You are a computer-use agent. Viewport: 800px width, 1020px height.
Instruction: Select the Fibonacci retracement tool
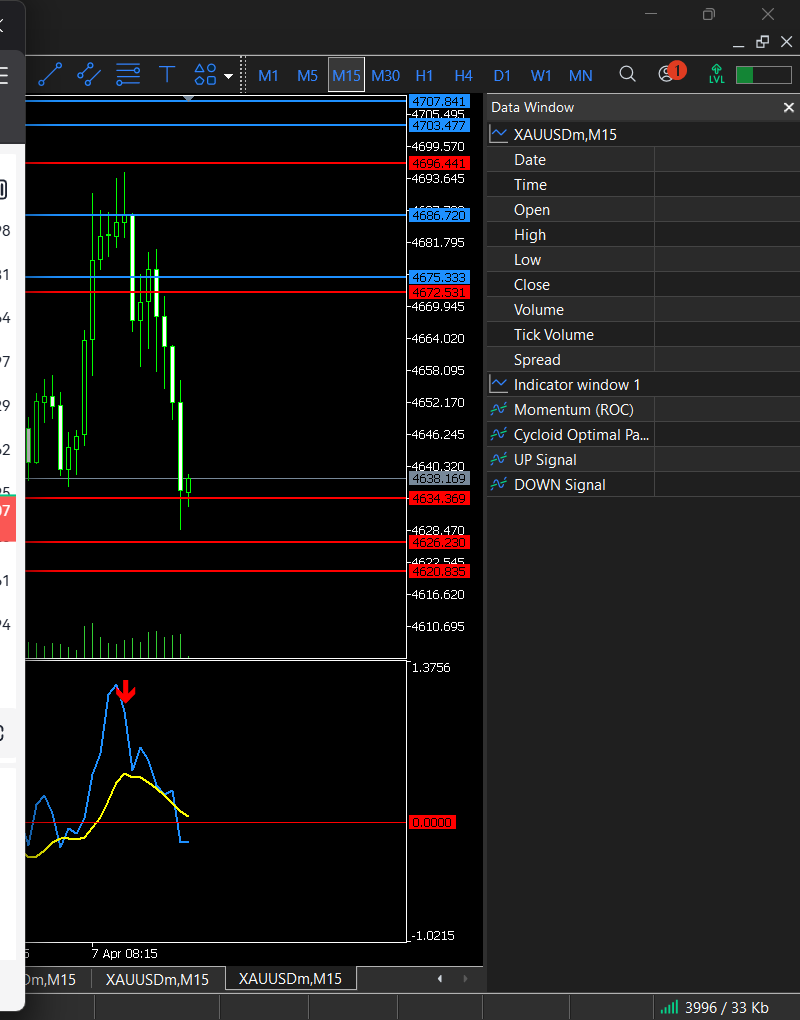pos(128,74)
